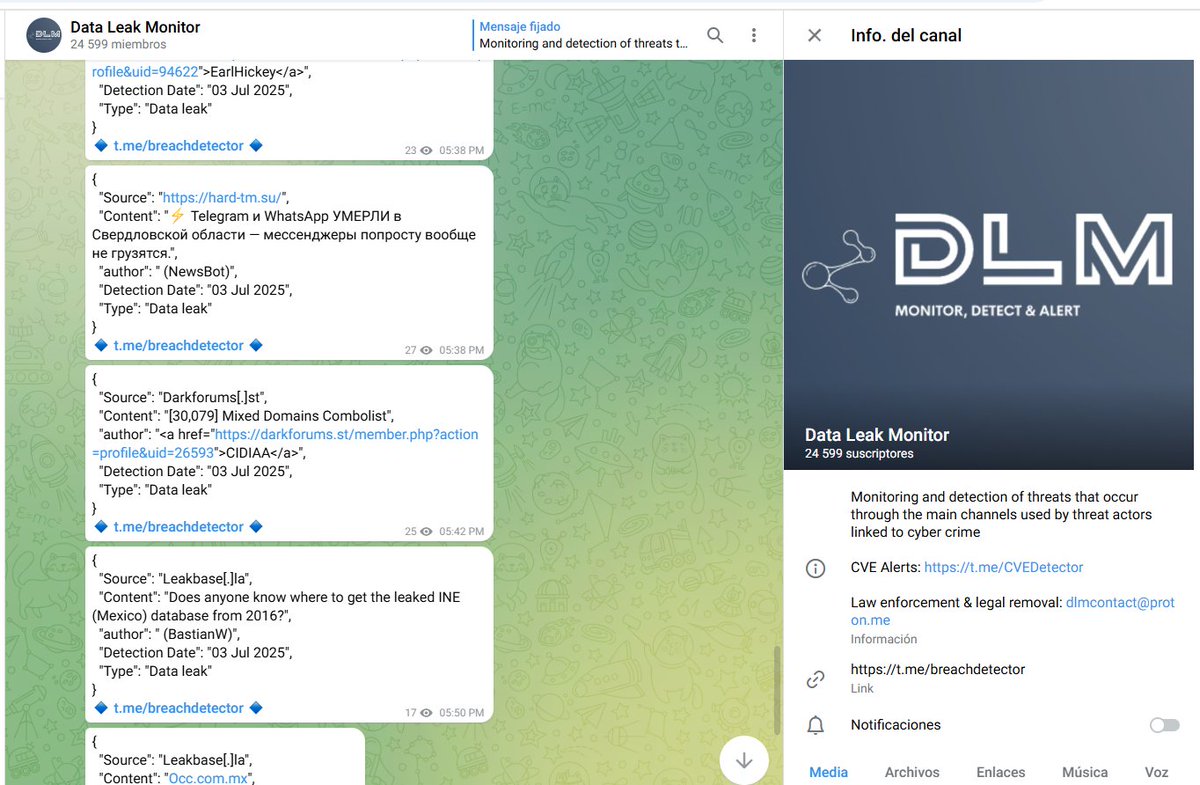Click the (NewsBot) author line

tap(168, 271)
